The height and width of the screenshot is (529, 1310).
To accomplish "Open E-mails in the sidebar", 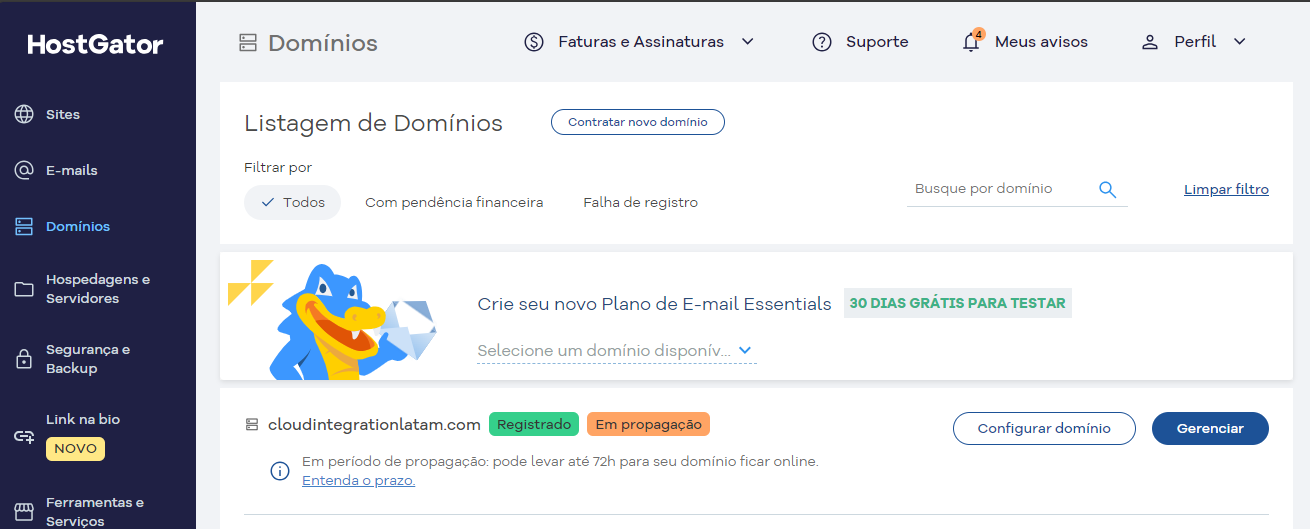I will 72,170.
